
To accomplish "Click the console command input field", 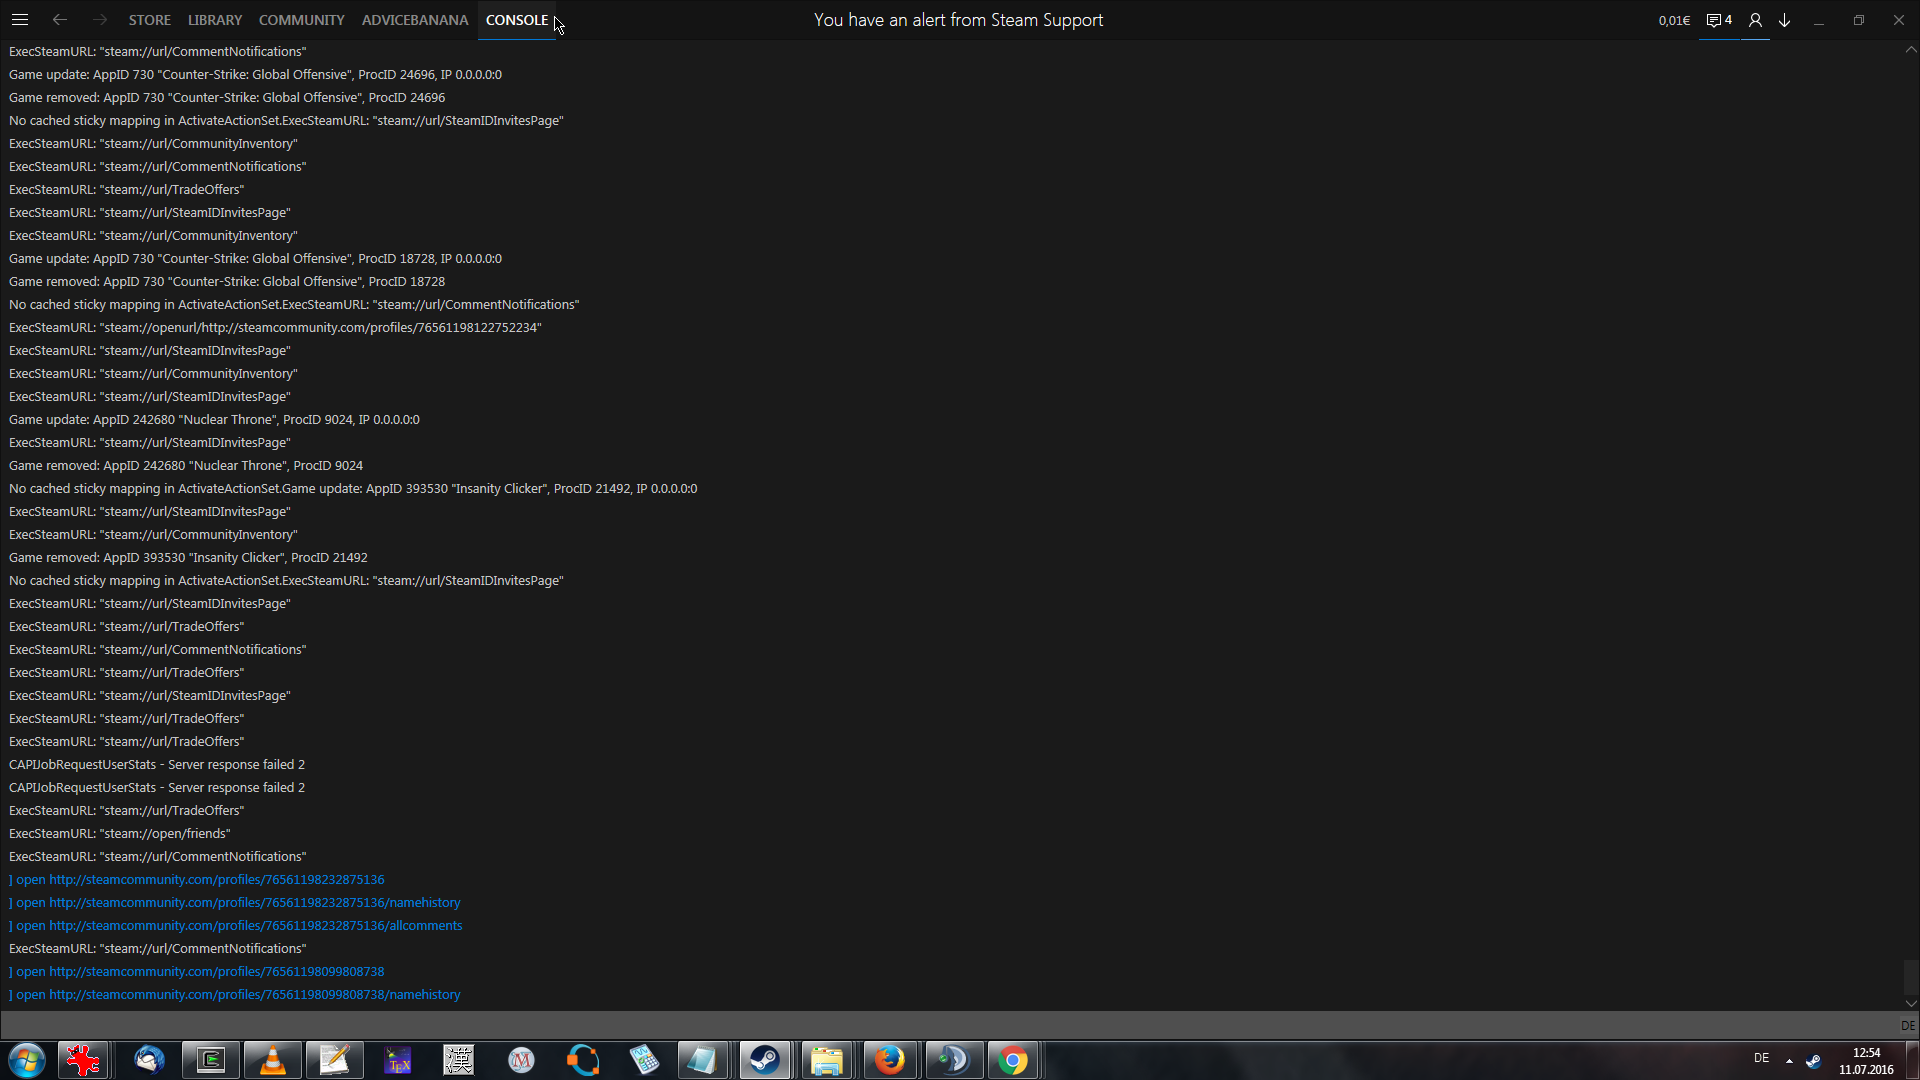I will pyautogui.click(x=950, y=1025).
